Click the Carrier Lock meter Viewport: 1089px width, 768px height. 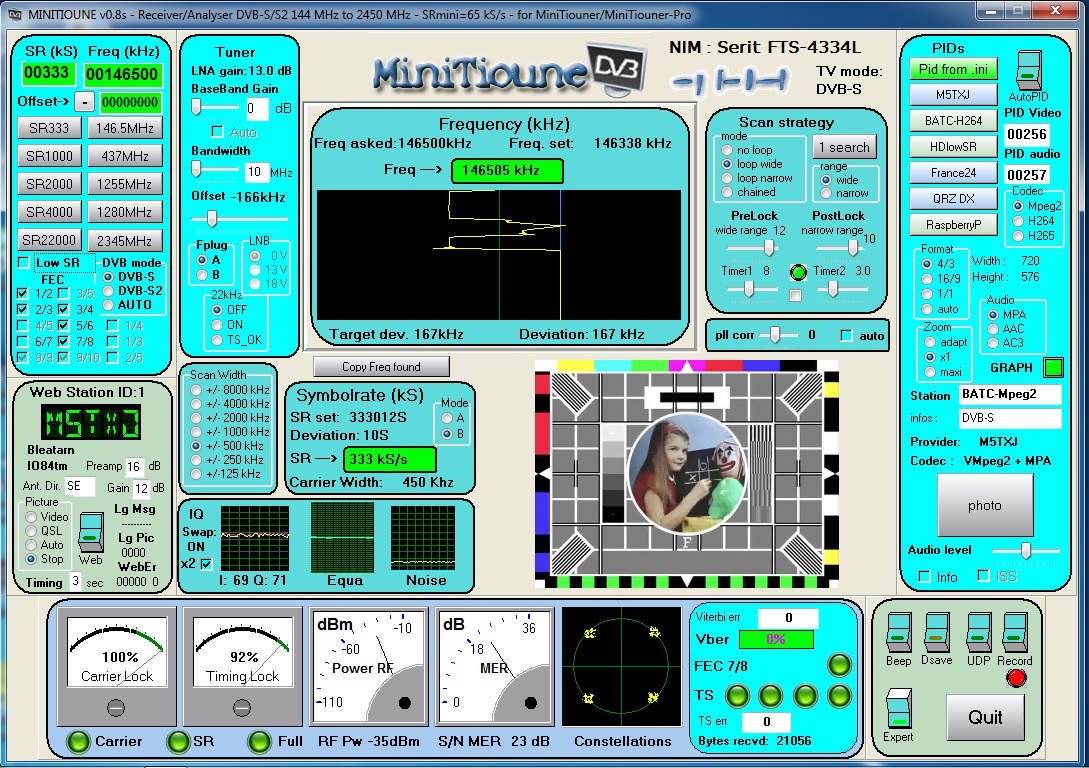tap(117, 665)
